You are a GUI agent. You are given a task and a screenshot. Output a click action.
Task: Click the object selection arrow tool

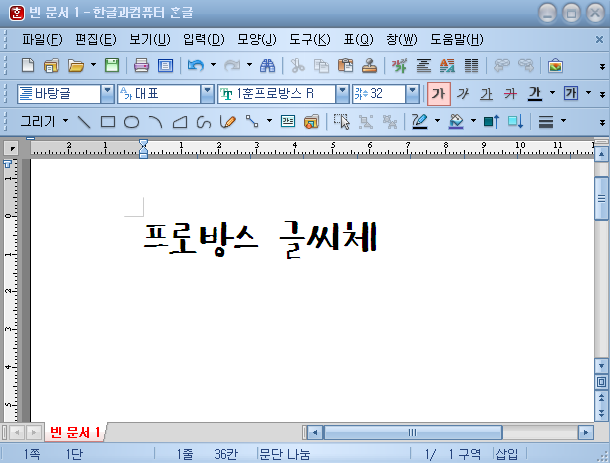pyautogui.click(x=342, y=122)
